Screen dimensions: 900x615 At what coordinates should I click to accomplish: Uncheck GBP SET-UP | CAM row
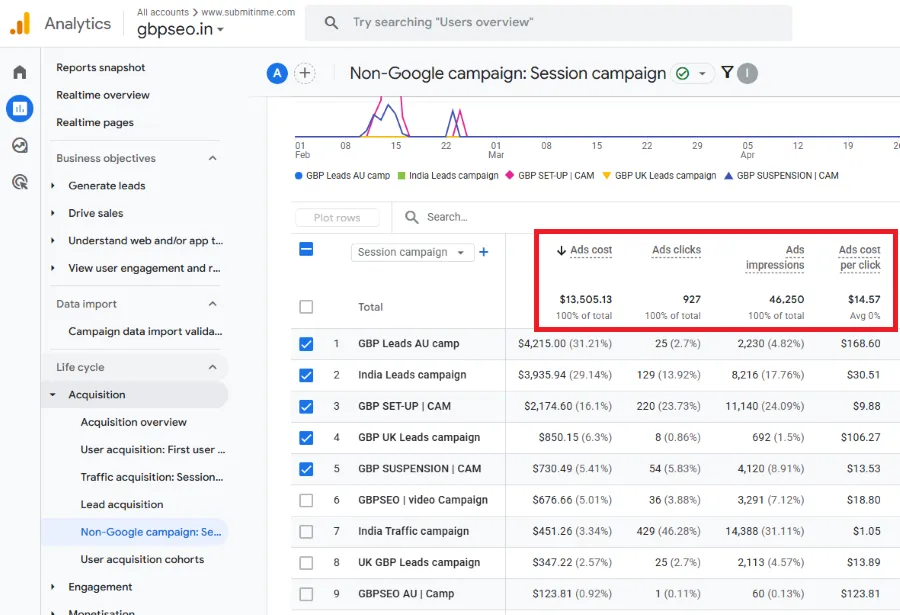[307, 407]
